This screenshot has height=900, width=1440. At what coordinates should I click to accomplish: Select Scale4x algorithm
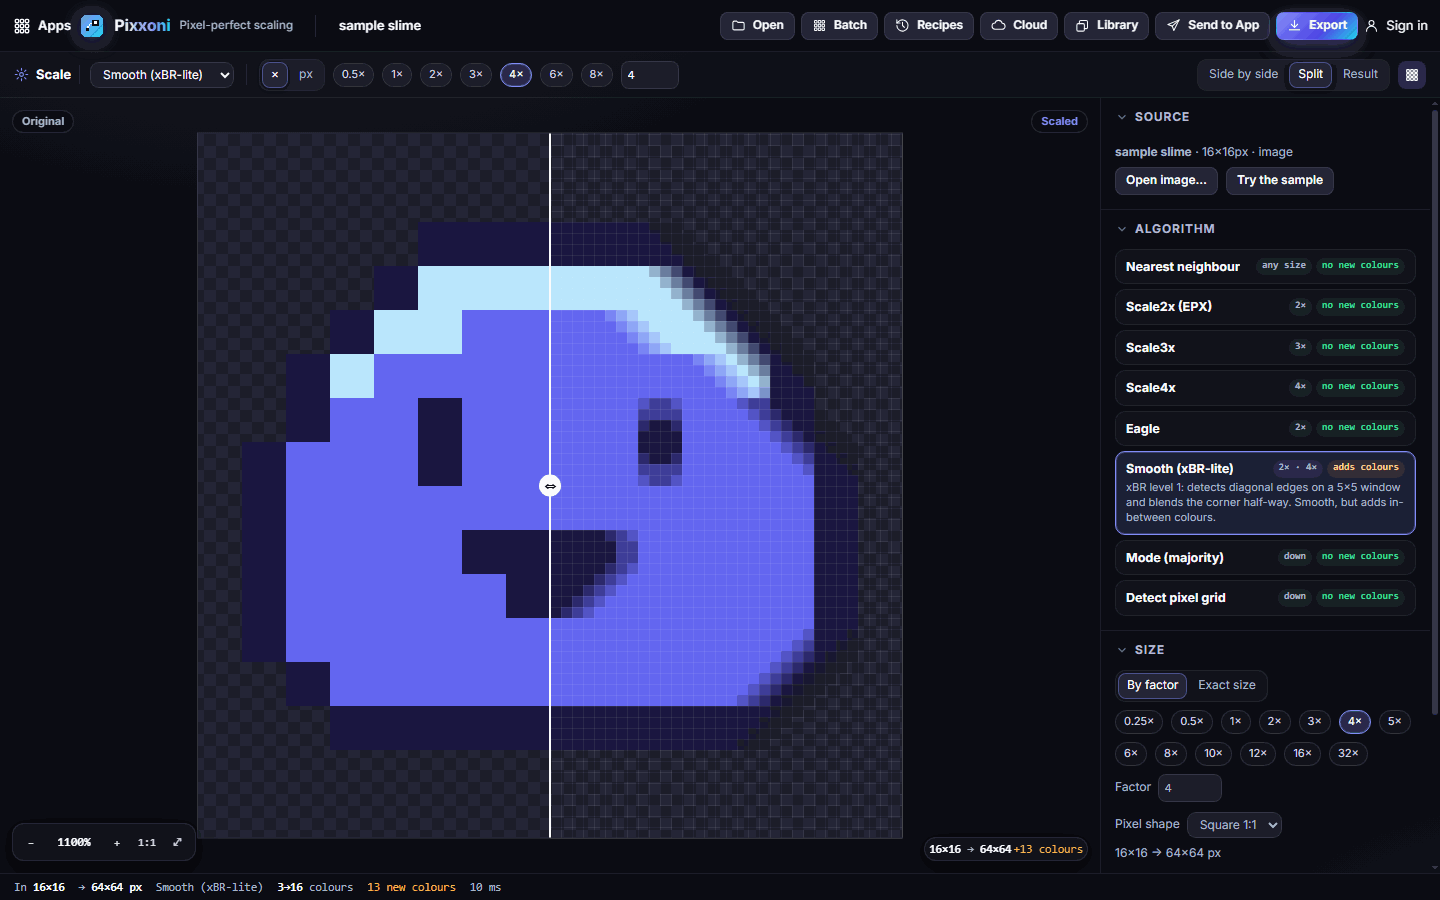pyautogui.click(x=1265, y=387)
